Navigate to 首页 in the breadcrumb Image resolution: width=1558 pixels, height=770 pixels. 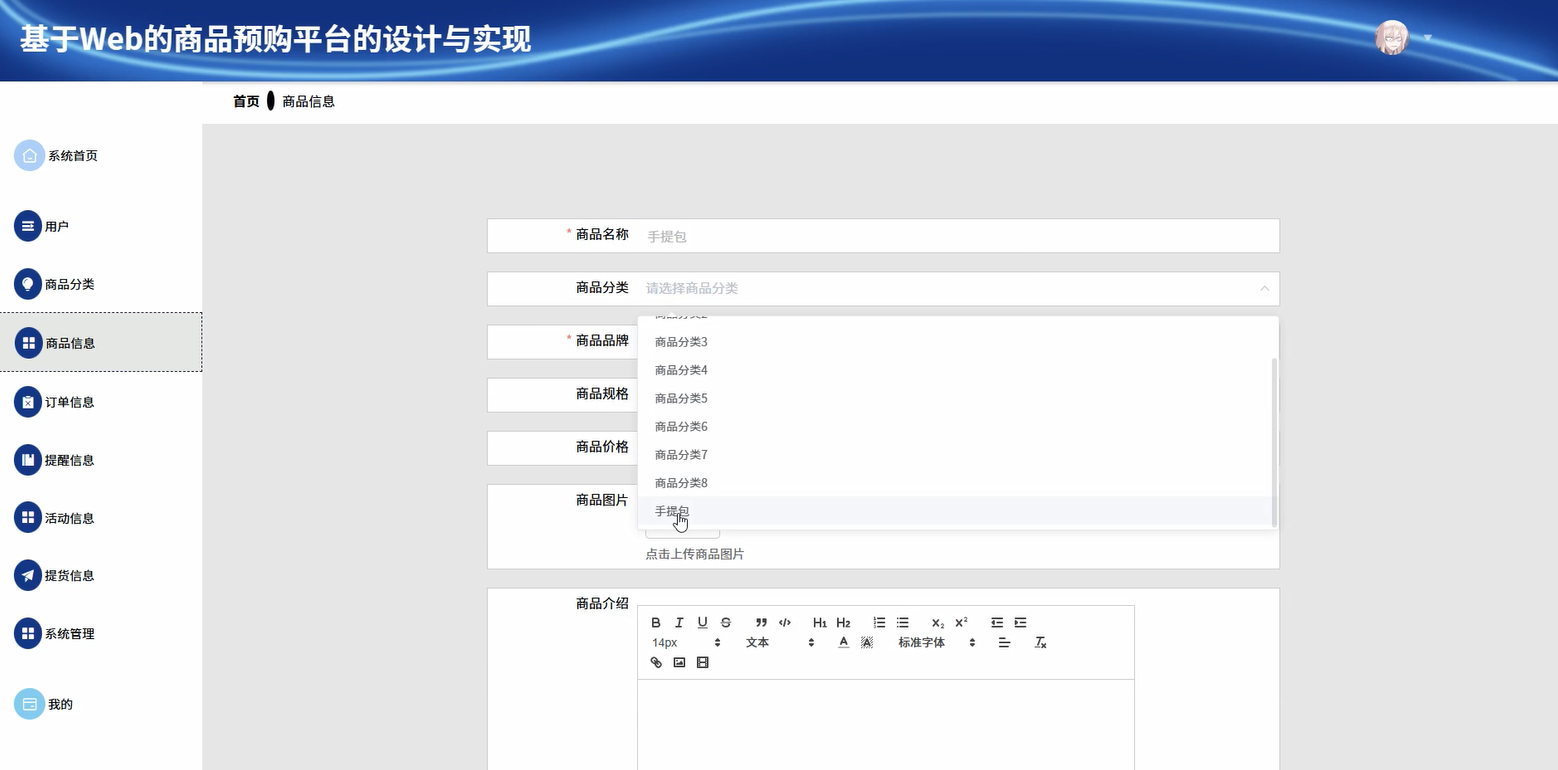pos(246,101)
